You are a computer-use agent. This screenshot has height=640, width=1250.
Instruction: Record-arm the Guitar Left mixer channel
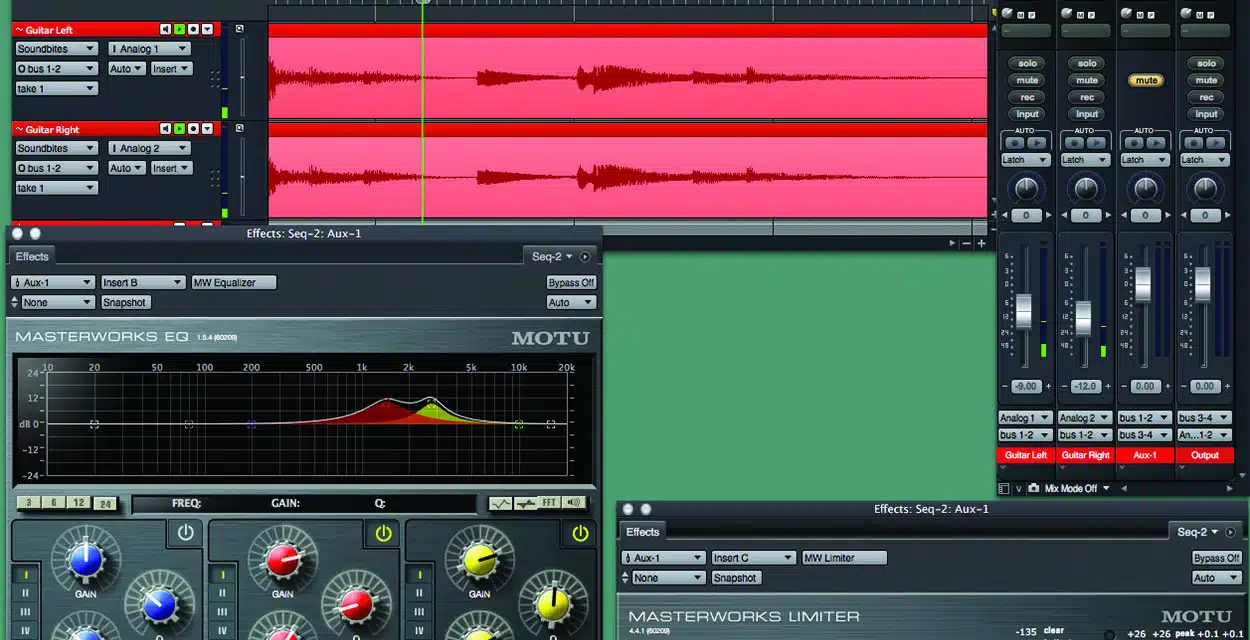(1027, 97)
